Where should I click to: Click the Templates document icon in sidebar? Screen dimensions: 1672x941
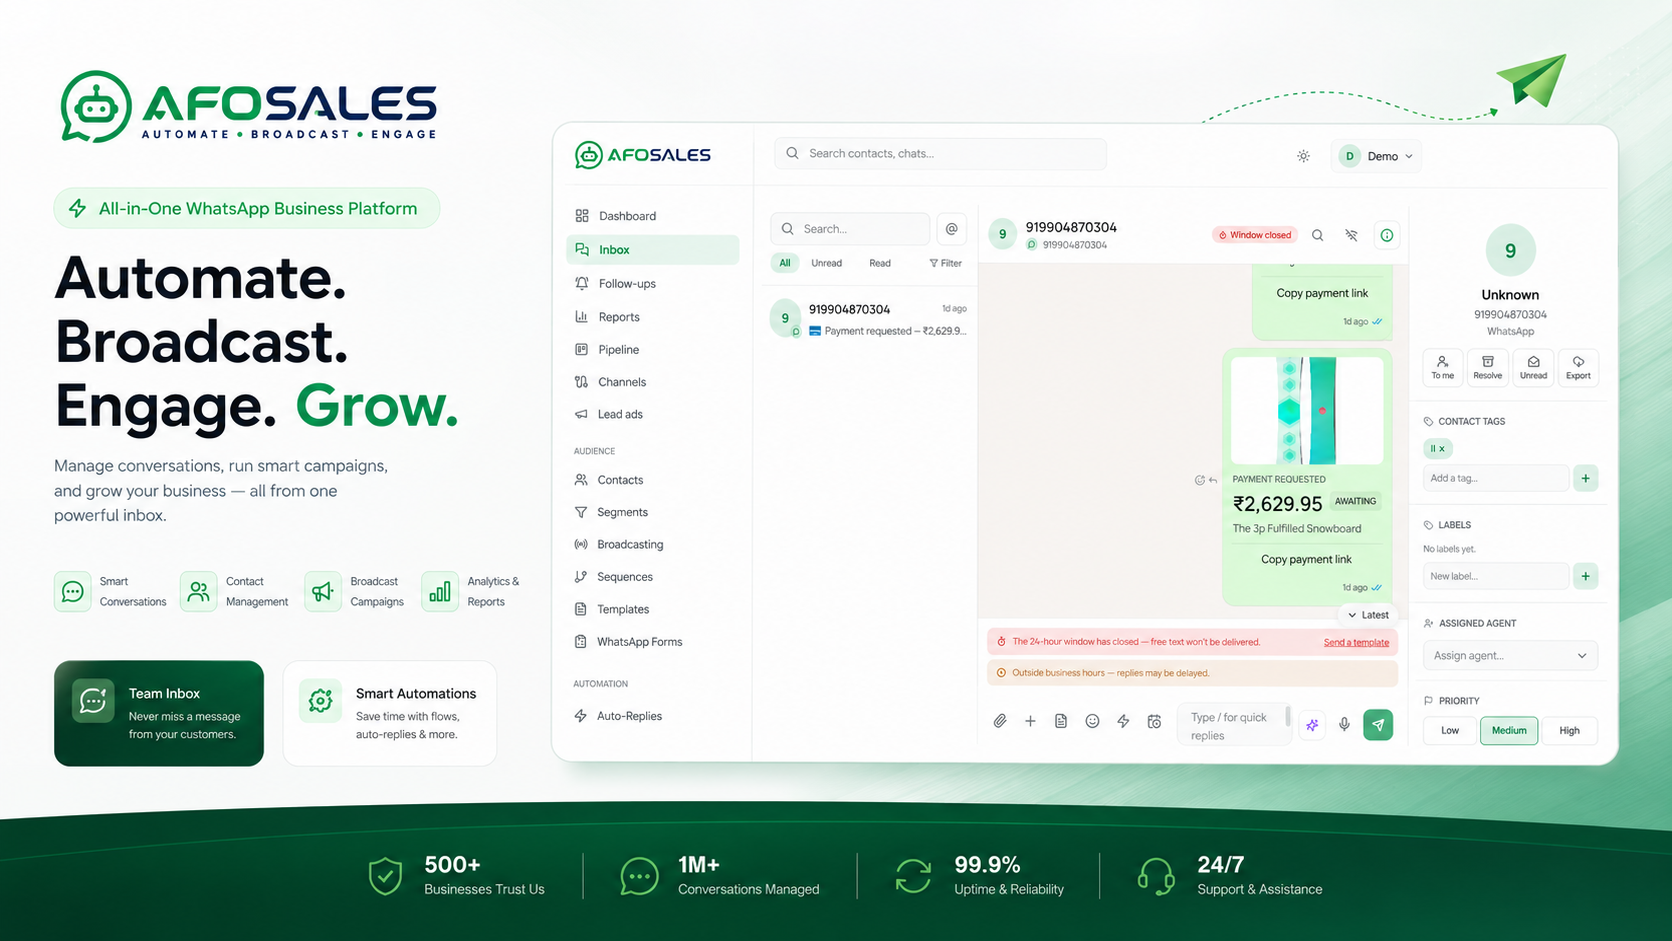(x=581, y=609)
